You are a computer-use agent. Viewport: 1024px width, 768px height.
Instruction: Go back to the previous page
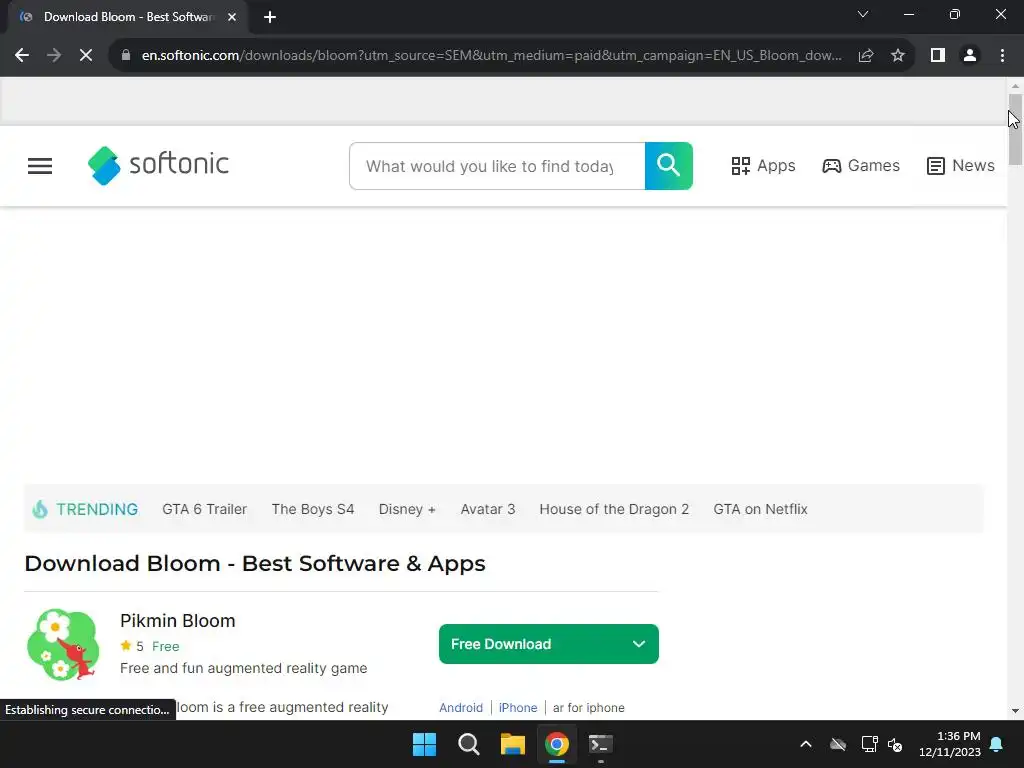click(22, 56)
